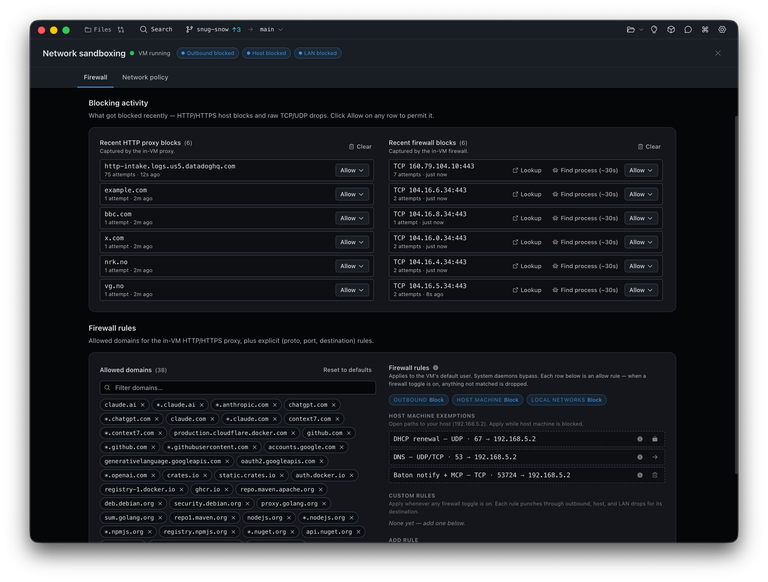Viewport: 768px width, 582px height.
Task: Click the panel's vertical scrollbar
Action: tap(736, 294)
